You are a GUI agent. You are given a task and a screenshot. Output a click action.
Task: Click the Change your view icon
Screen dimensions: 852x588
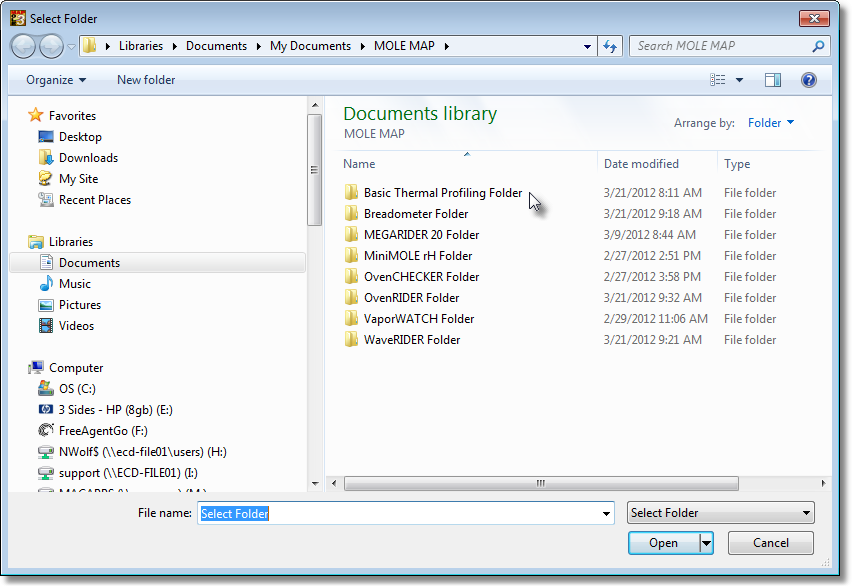717,80
